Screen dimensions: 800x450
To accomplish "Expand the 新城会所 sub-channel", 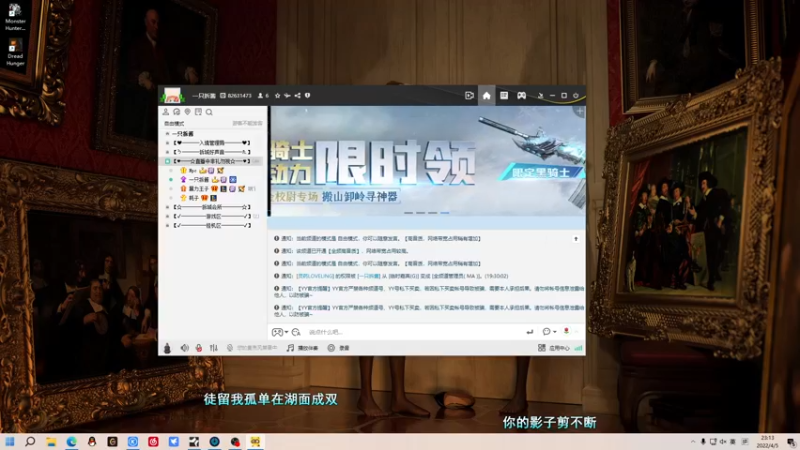I will click(x=167, y=207).
